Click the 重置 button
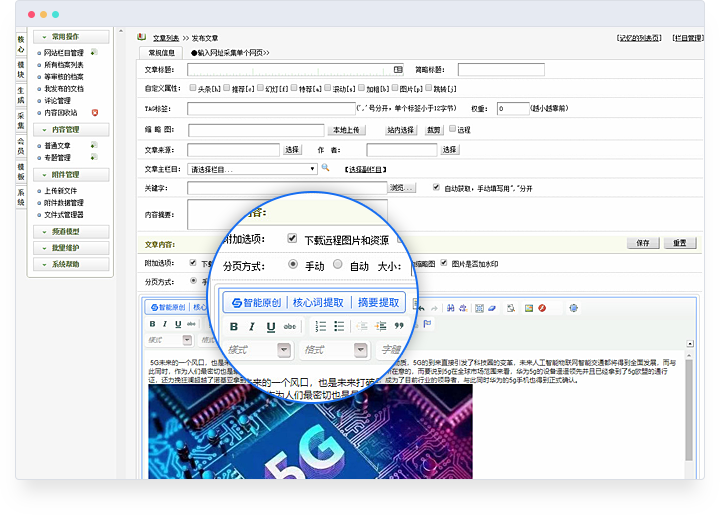The height and width of the screenshot is (515, 720). click(x=680, y=243)
